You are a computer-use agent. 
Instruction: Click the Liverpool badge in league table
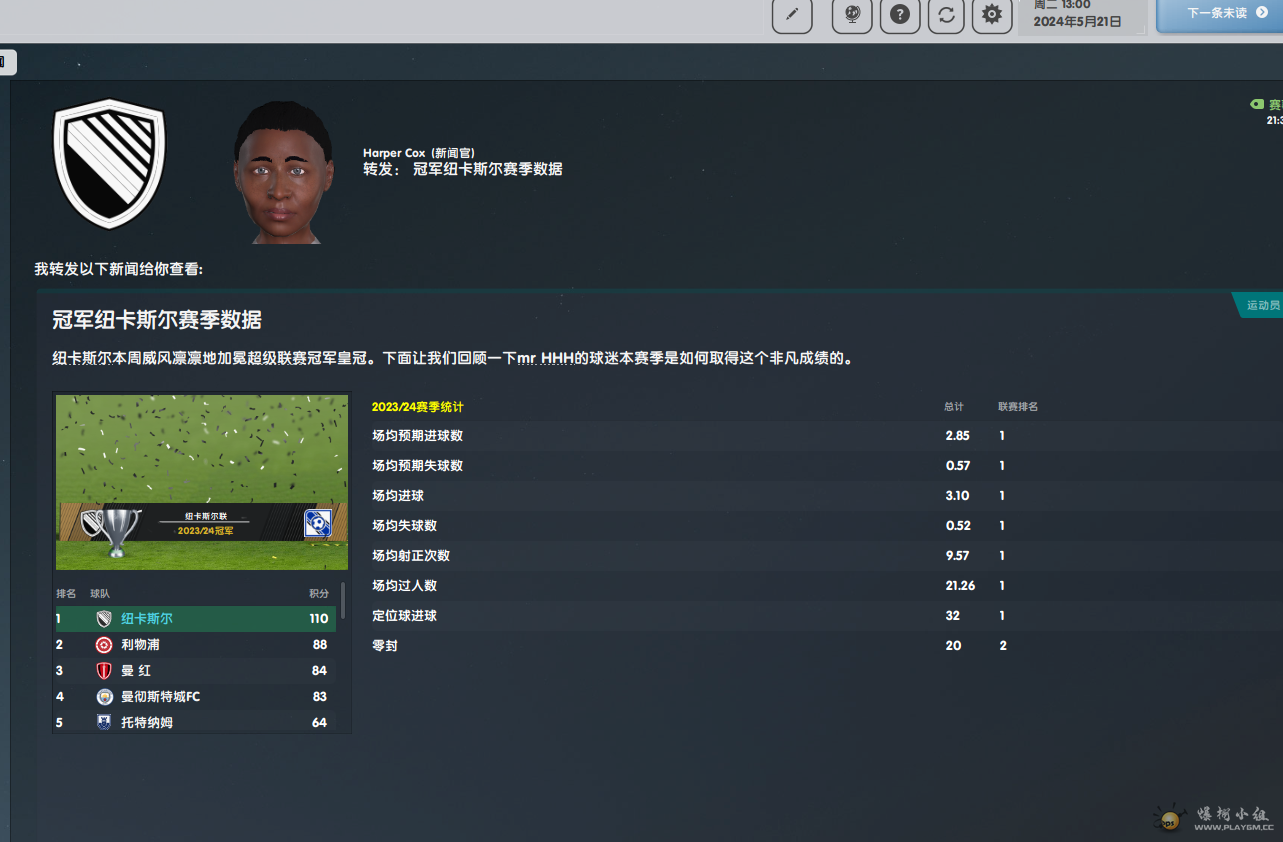pos(104,645)
